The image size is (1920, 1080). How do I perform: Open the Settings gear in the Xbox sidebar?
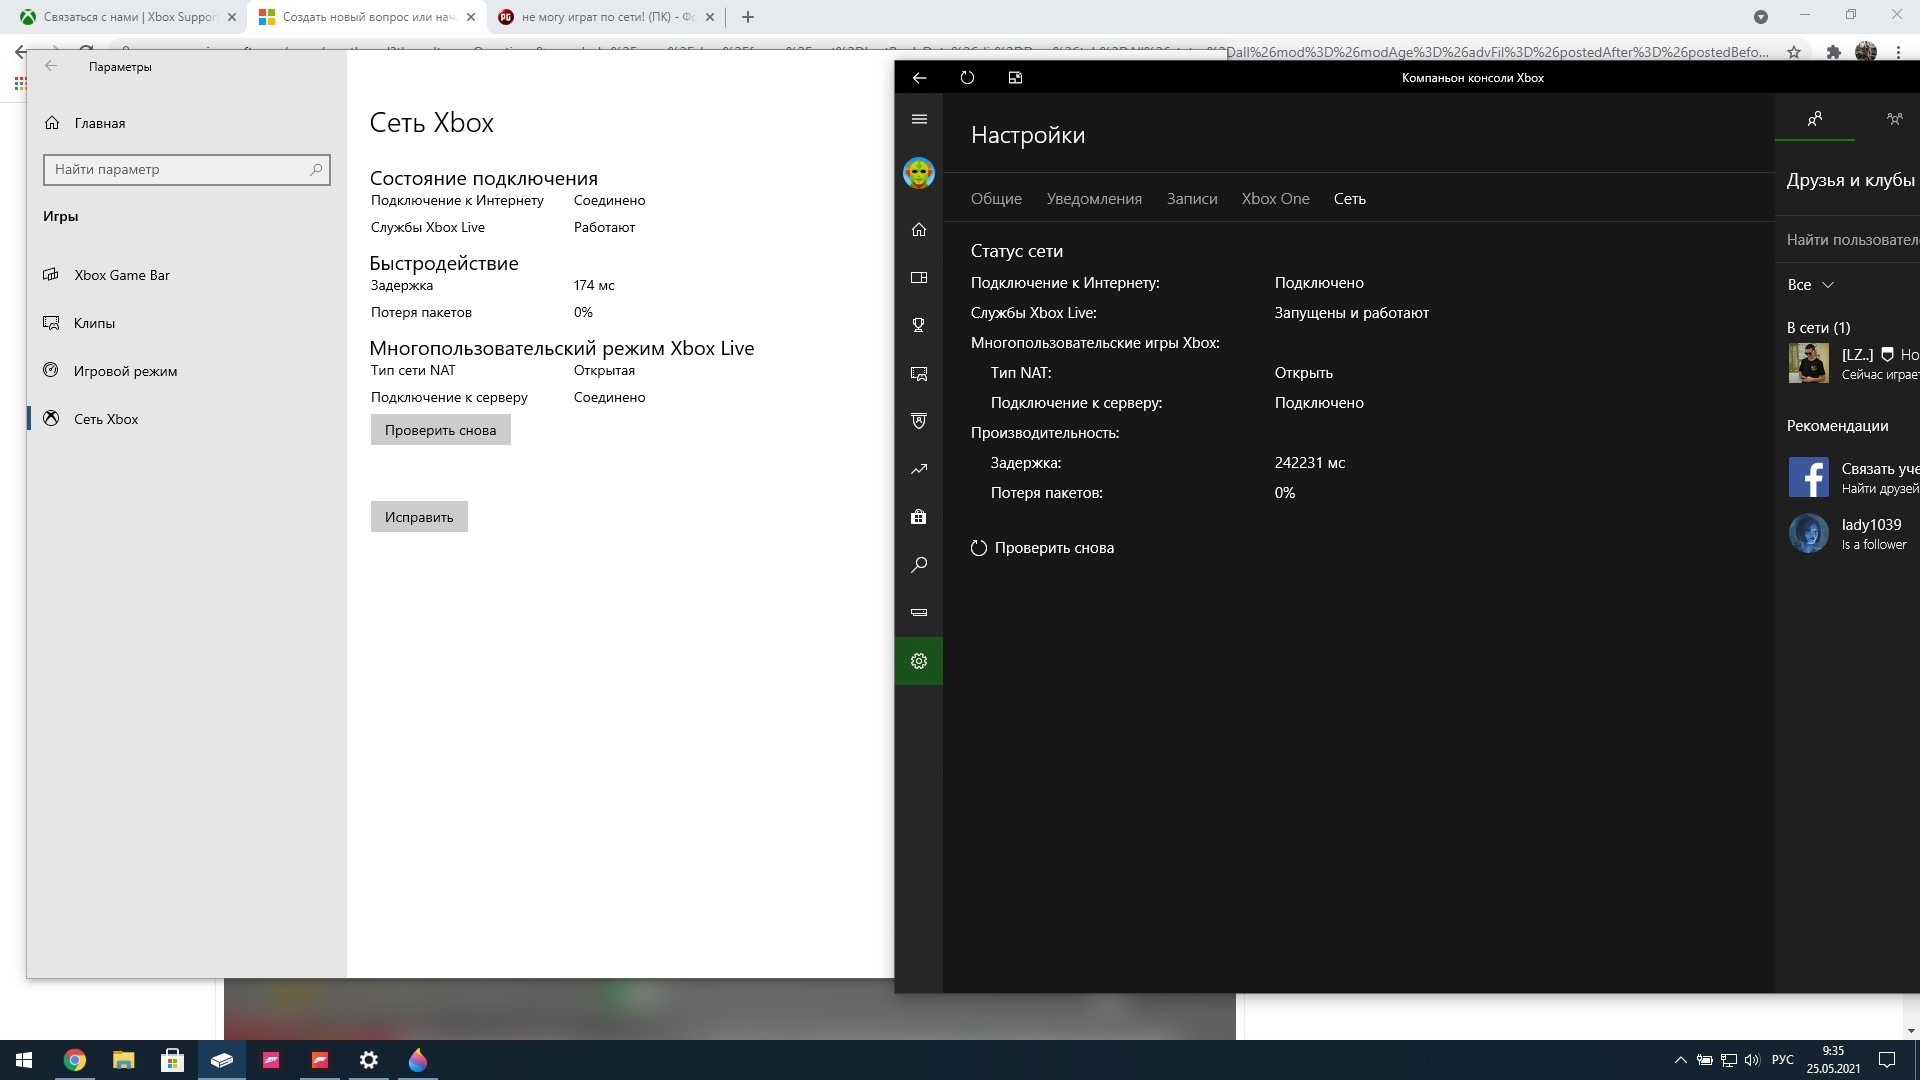point(919,661)
